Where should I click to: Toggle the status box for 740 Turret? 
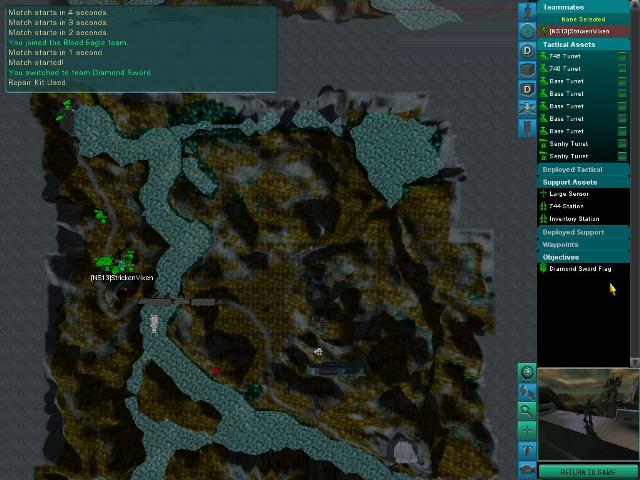(622, 69)
